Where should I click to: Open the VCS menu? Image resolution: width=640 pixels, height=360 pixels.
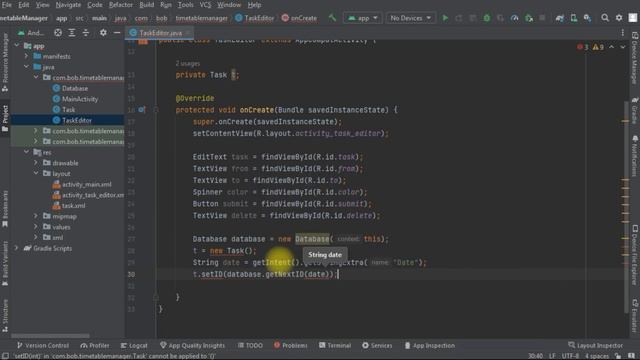205,5
